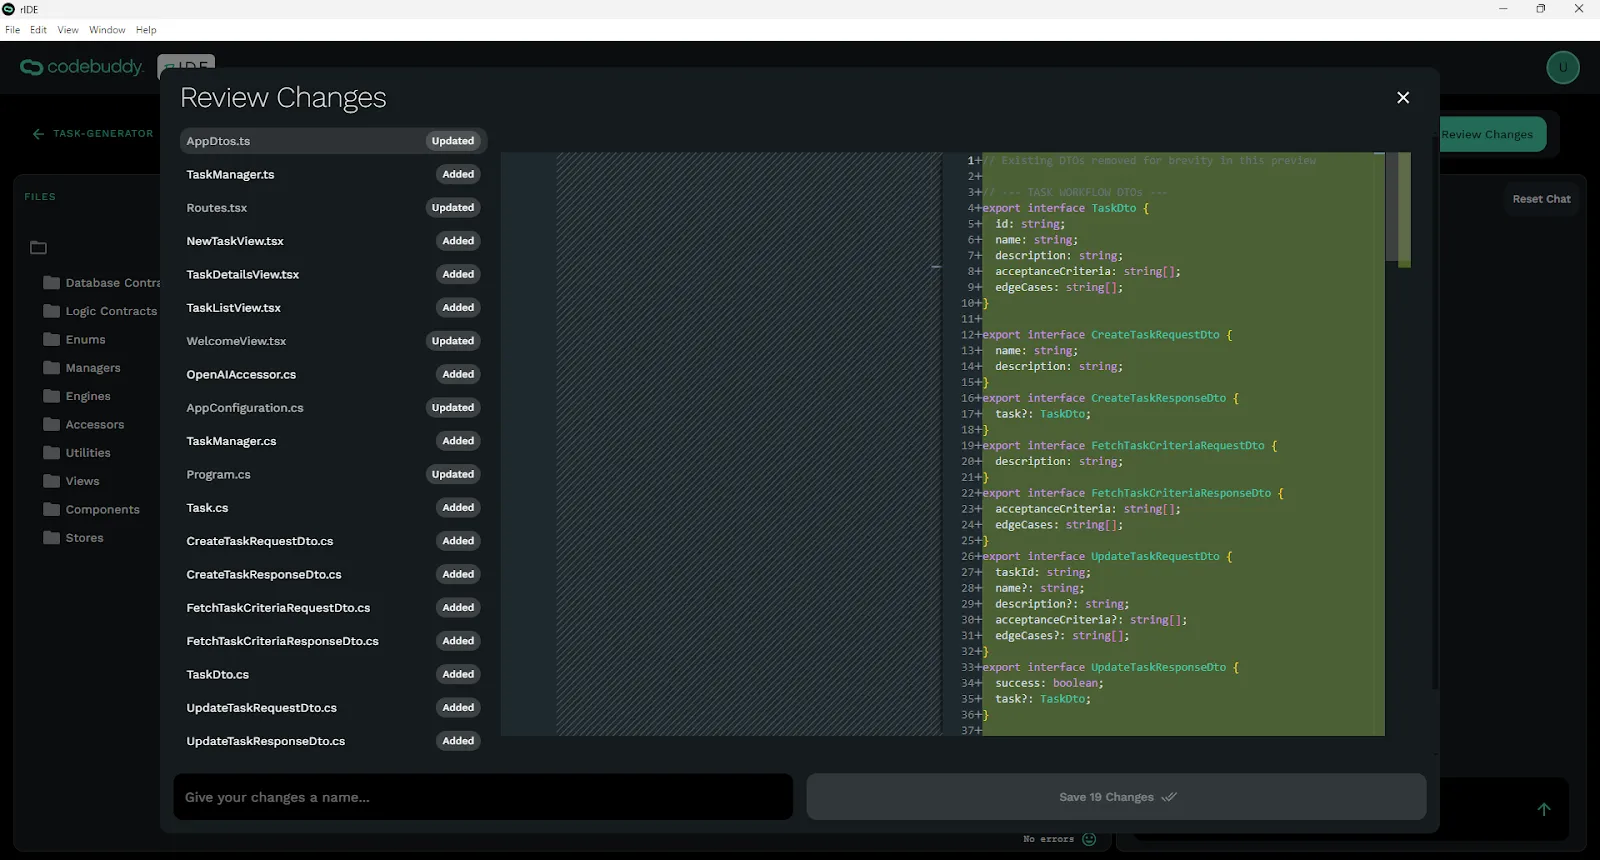
Task: Restore down the rIDE window
Action: click(1541, 9)
